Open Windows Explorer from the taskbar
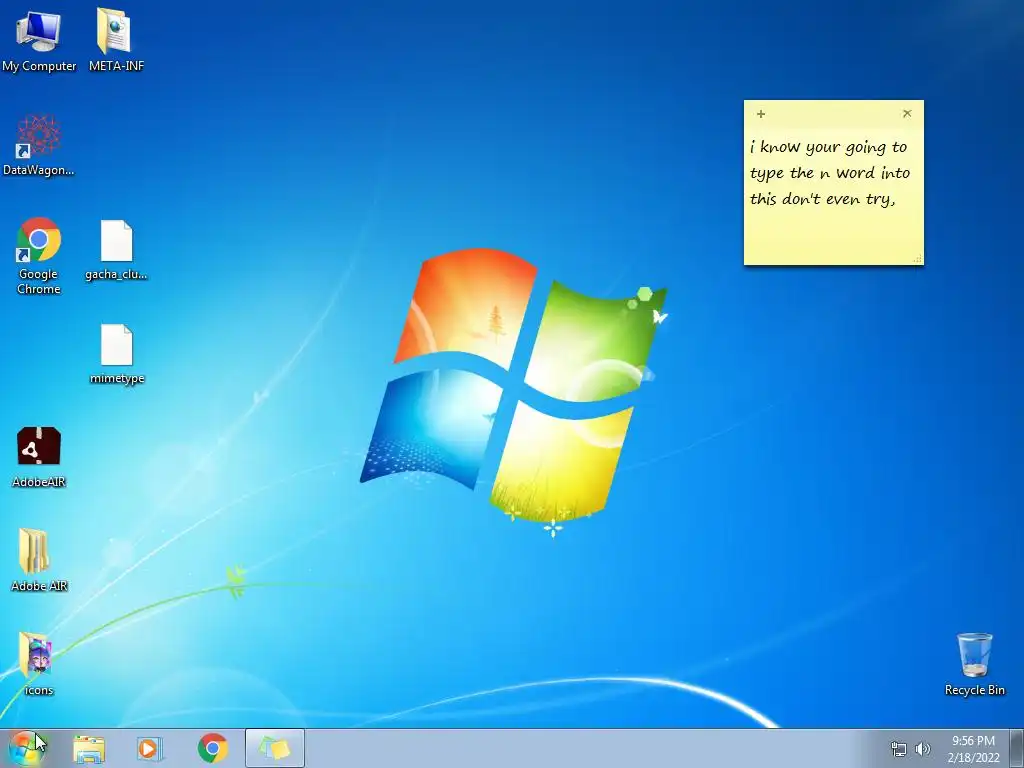The image size is (1024, 768). (x=89, y=749)
